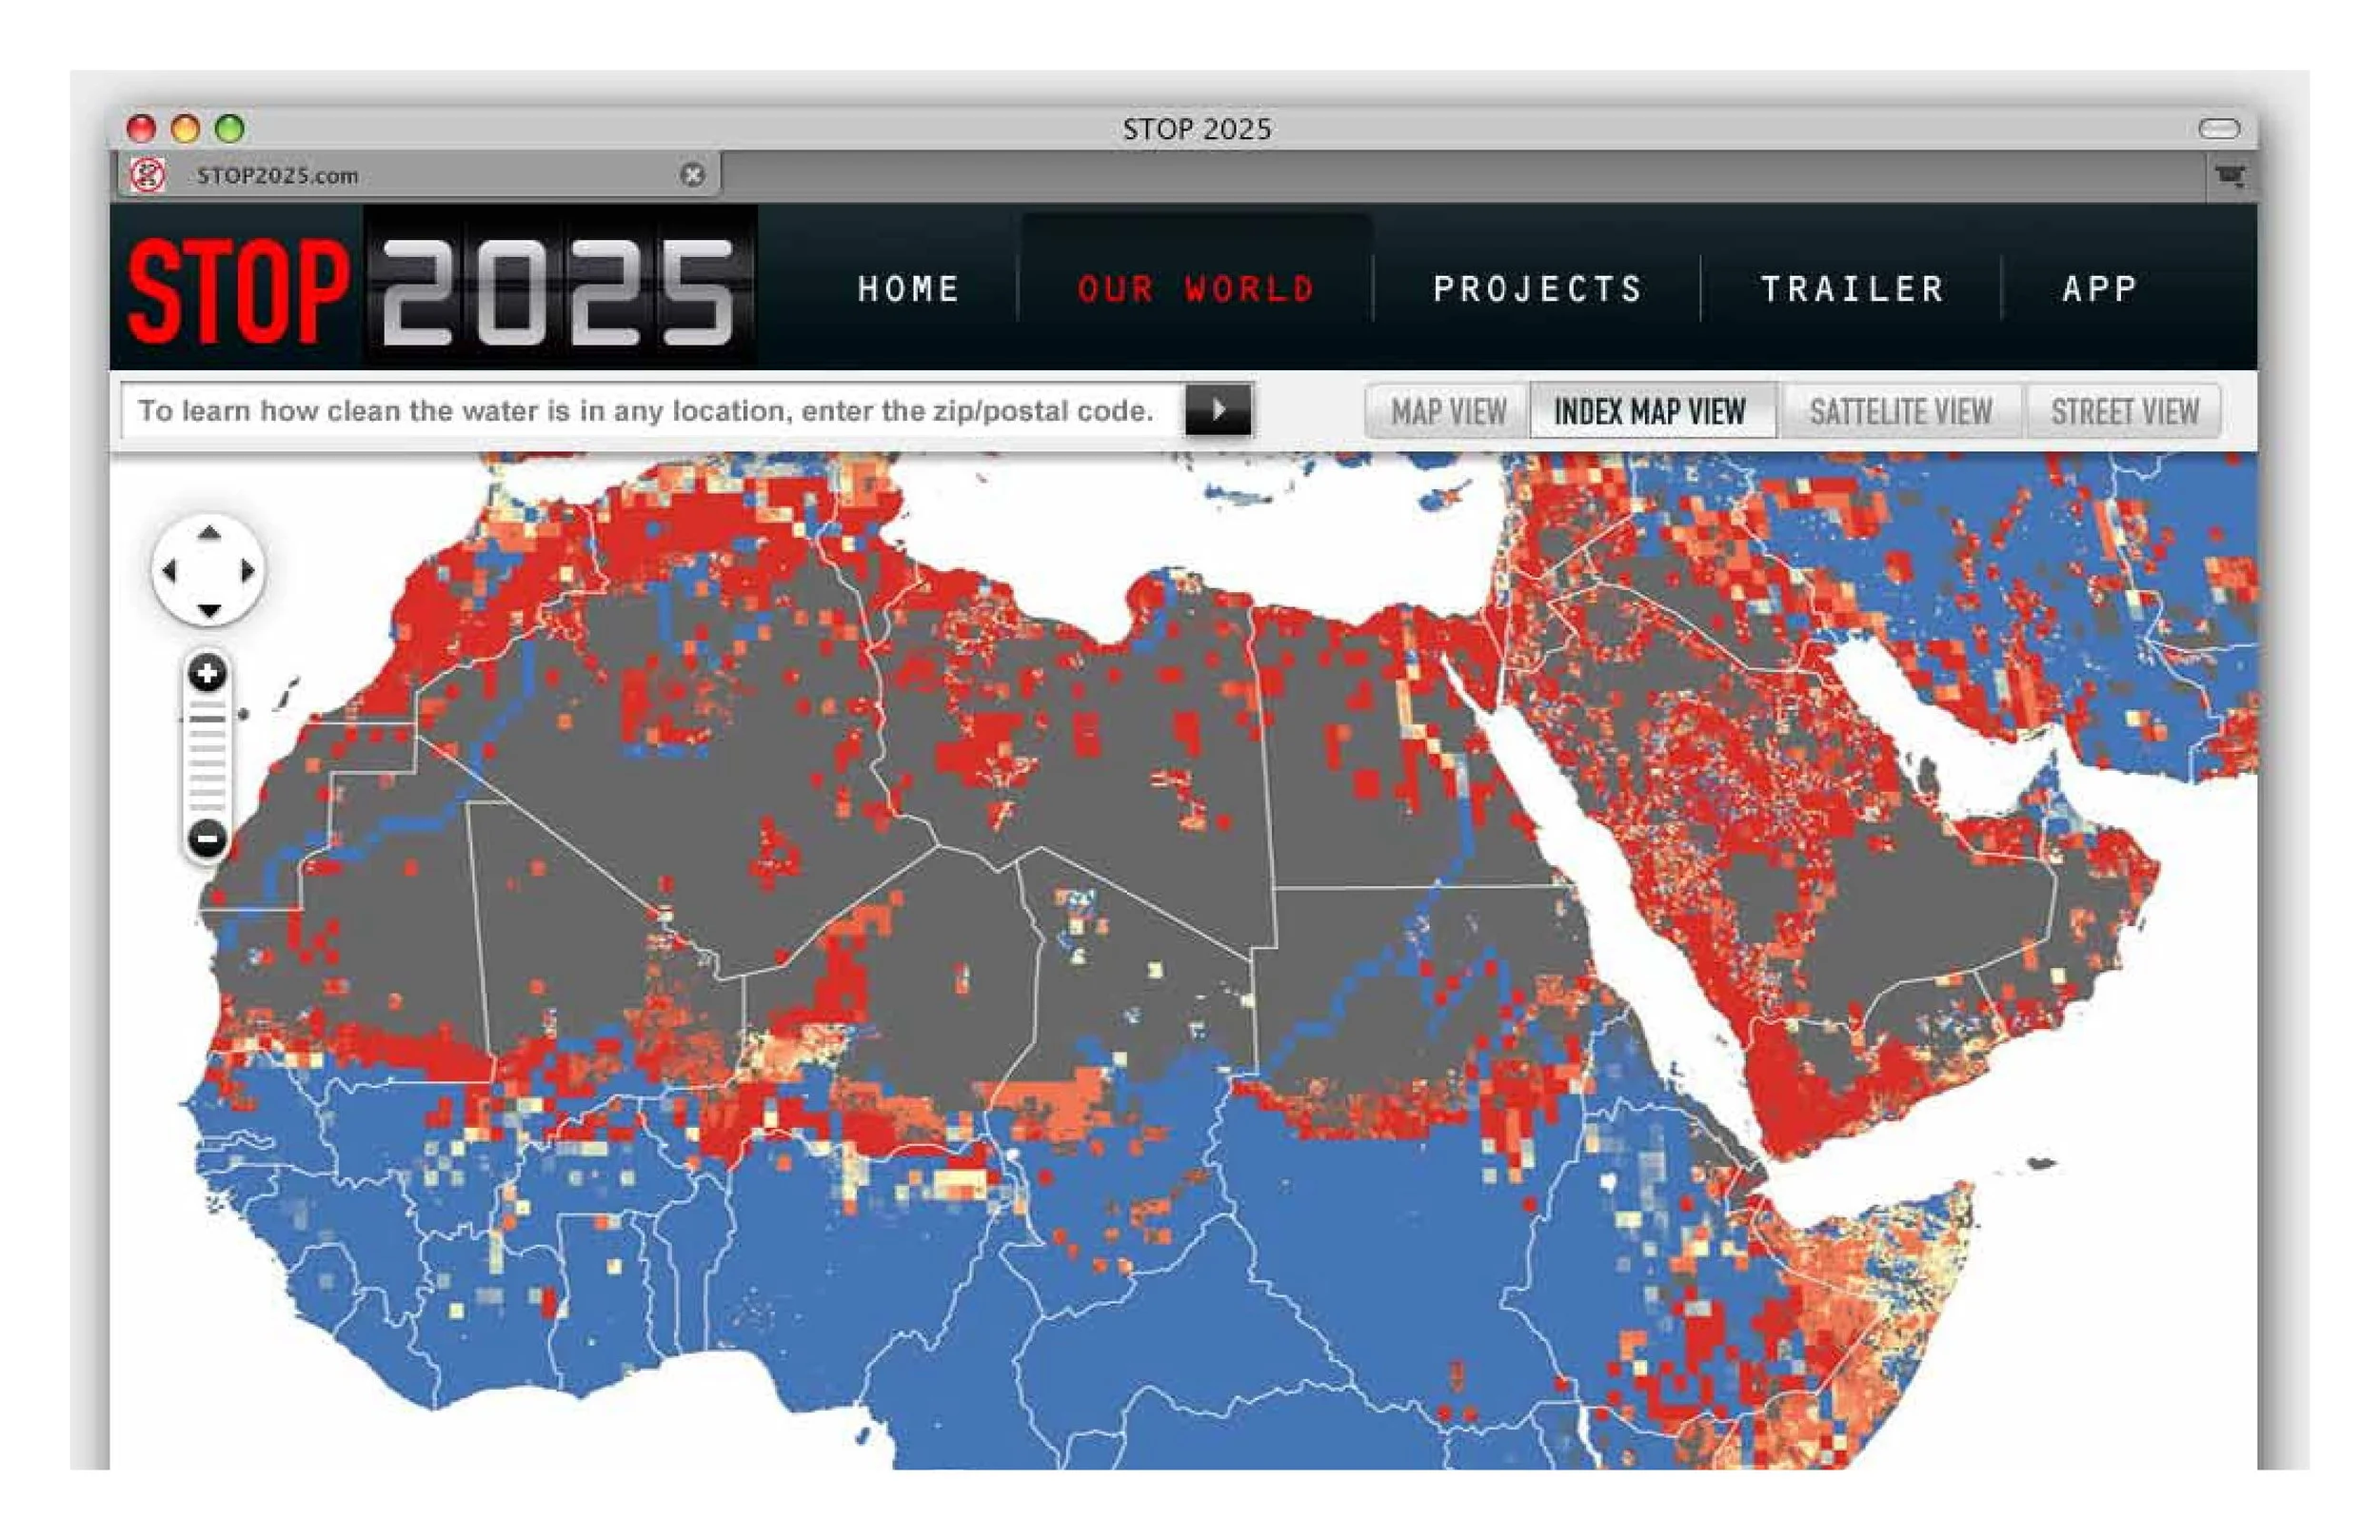
Task: Go to the Home page
Action: [x=909, y=289]
